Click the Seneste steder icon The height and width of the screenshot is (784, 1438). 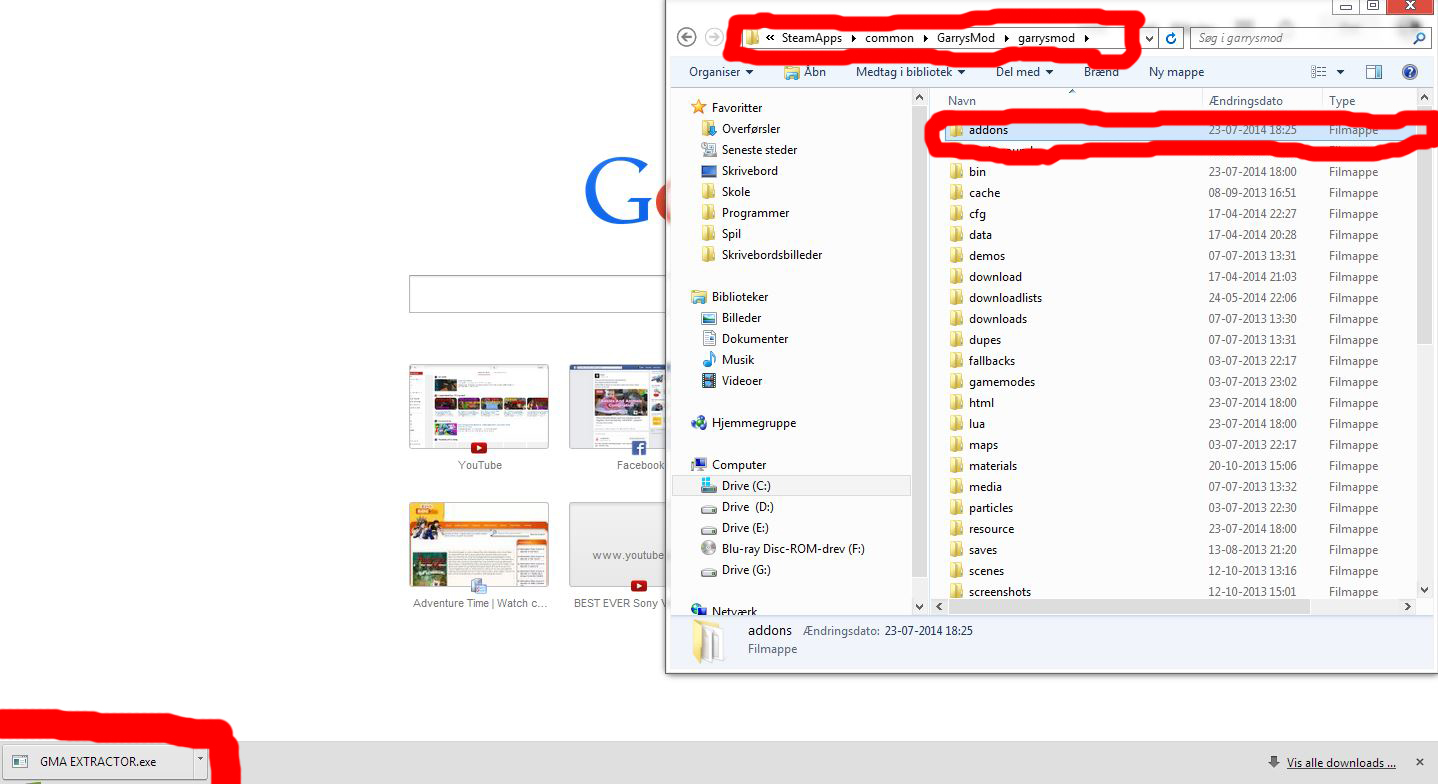click(x=709, y=149)
